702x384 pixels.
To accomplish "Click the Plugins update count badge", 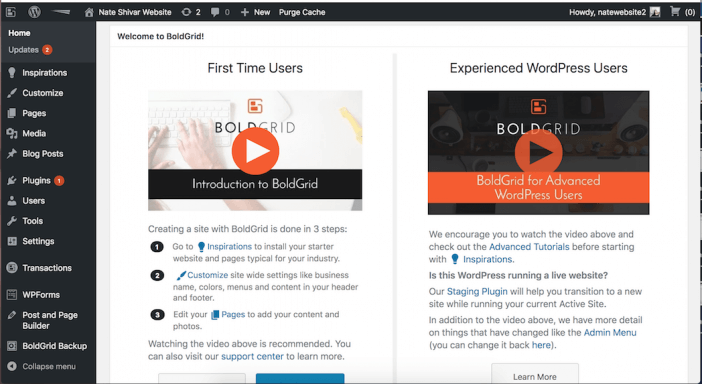I will pos(59,180).
